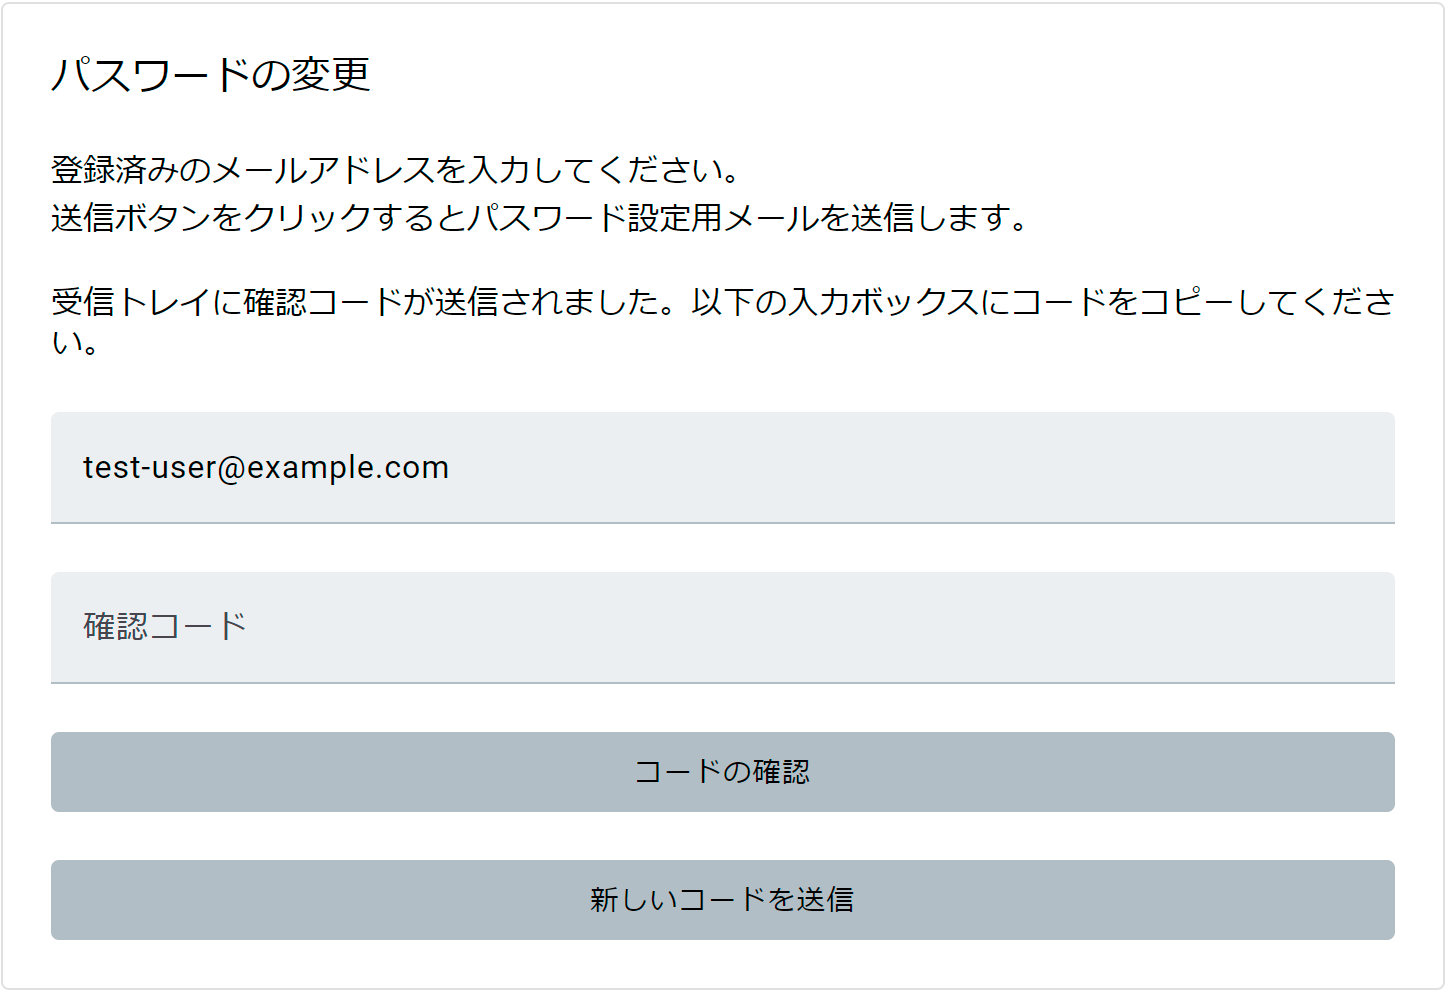
Task: Click the line 登録済みのメールアドレスを入力してください
Action: tap(395, 170)
